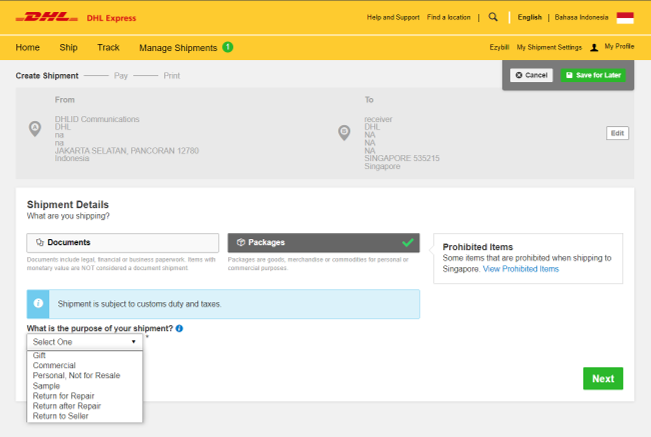Select the Packages shipment type
Viewport: 651px width, 437px height.
[323, 243]
